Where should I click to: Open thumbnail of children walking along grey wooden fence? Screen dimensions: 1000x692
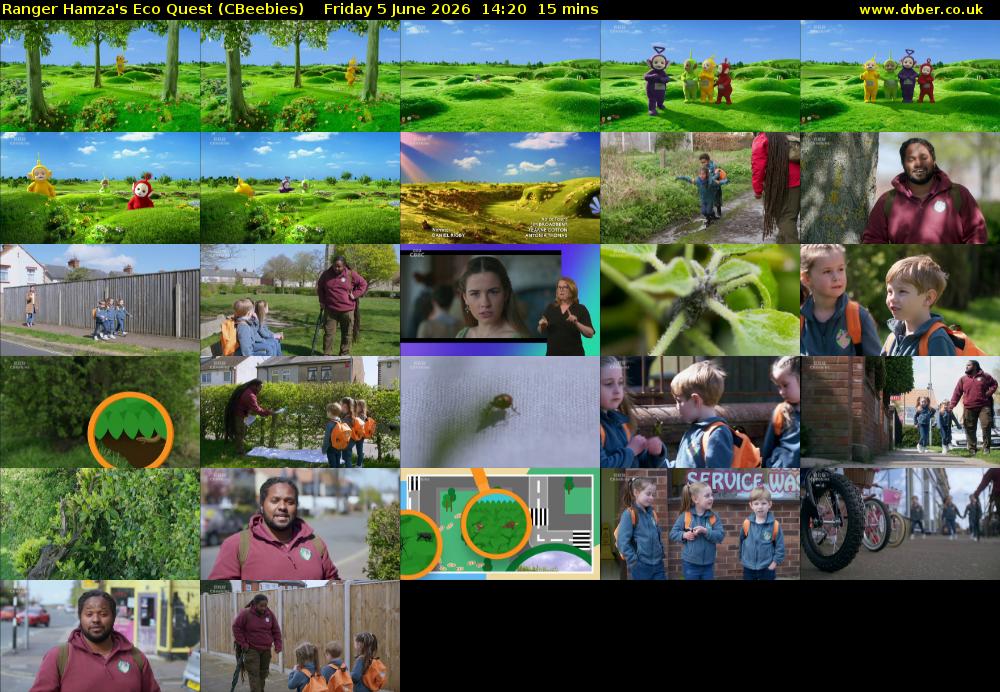click(x=99, y=300)
